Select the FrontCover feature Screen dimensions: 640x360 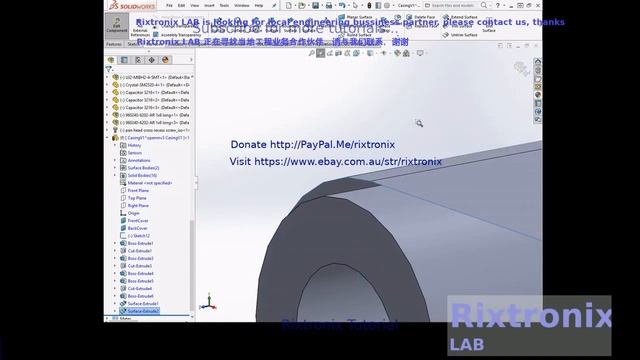coord(138,221)
